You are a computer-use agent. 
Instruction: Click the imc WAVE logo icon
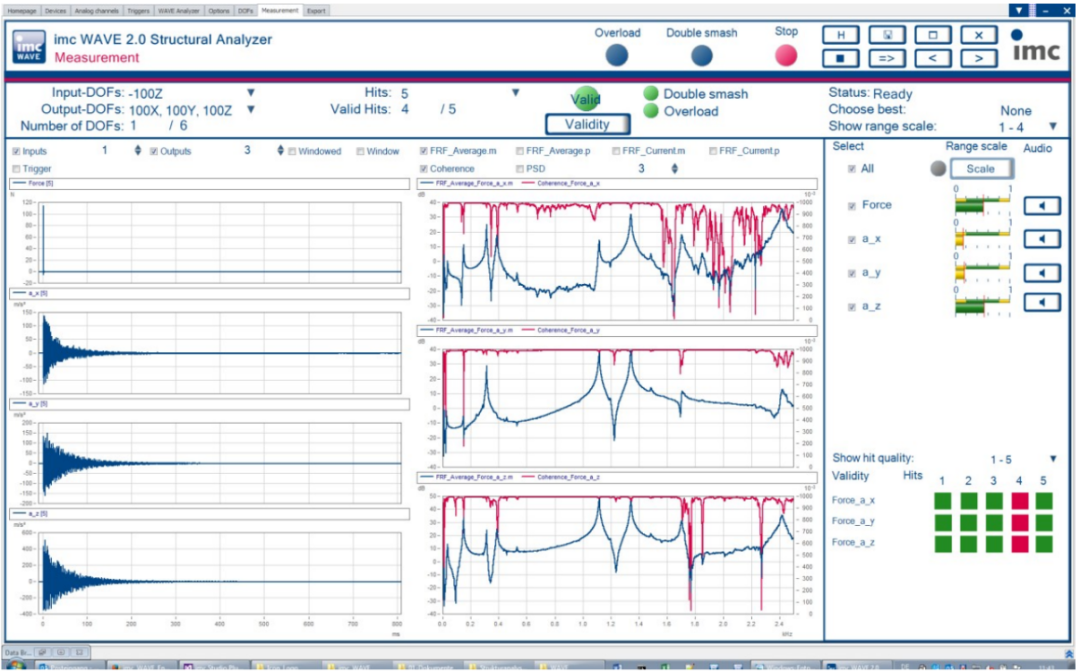coord(29,48)
